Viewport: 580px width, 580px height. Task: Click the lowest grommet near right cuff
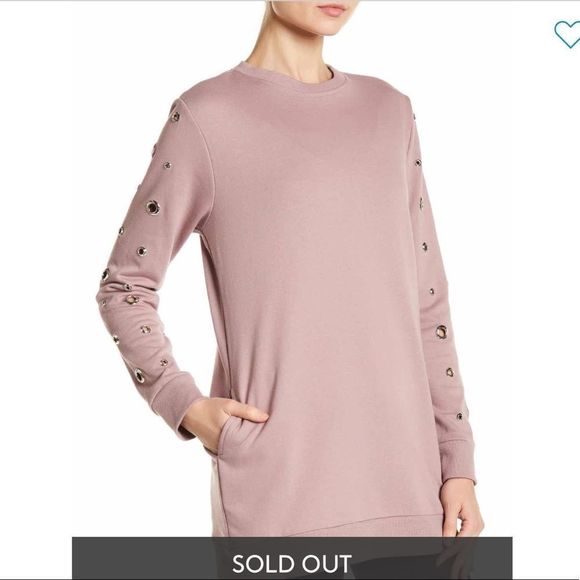point(459,416)
